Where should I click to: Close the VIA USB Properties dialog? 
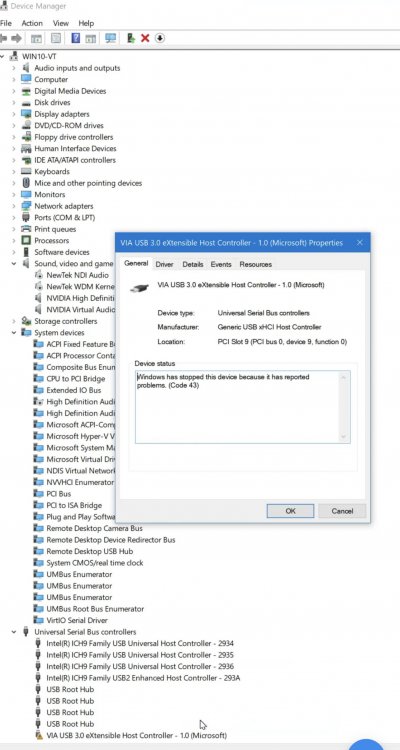pyautogui.click(x=360, y=243)
